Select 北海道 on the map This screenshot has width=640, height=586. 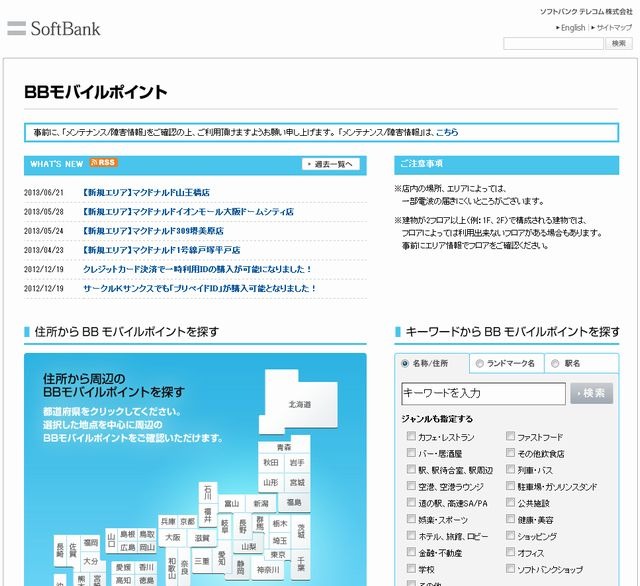299,404
